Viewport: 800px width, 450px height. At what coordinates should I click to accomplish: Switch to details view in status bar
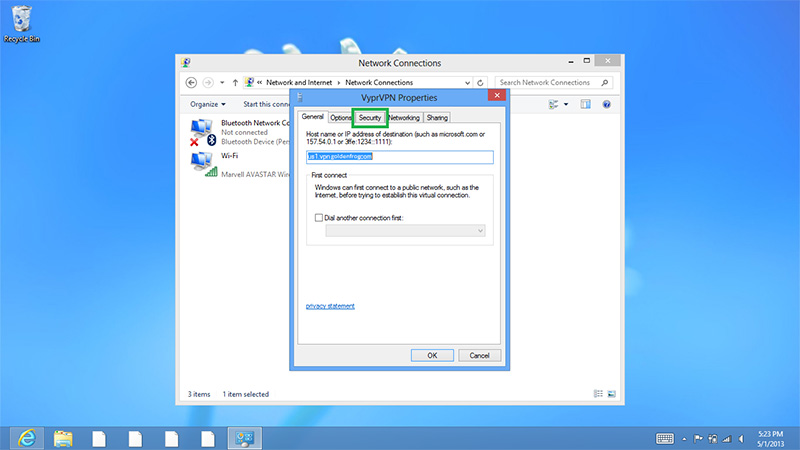click(598, 394)
